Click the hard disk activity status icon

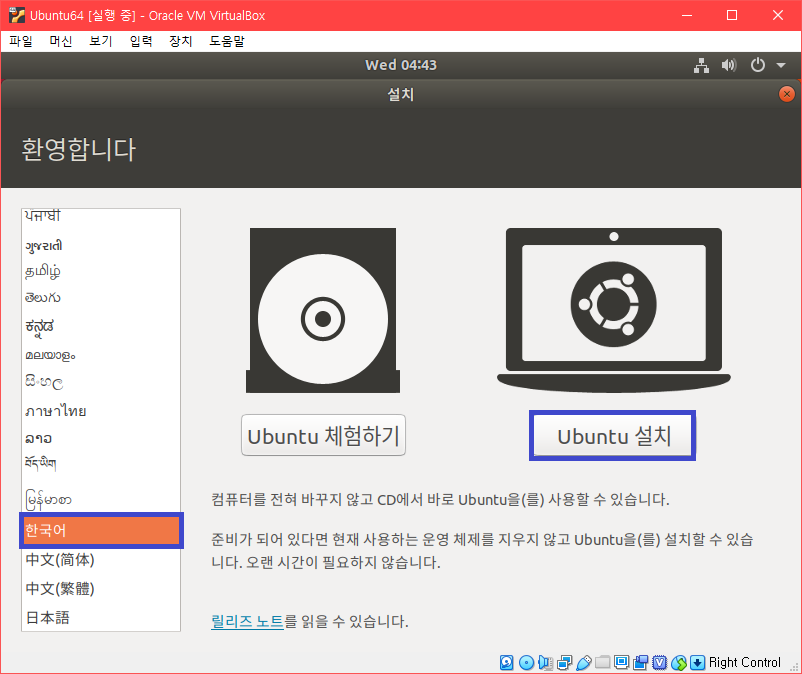pyautogui.click(x=506, y=662)
